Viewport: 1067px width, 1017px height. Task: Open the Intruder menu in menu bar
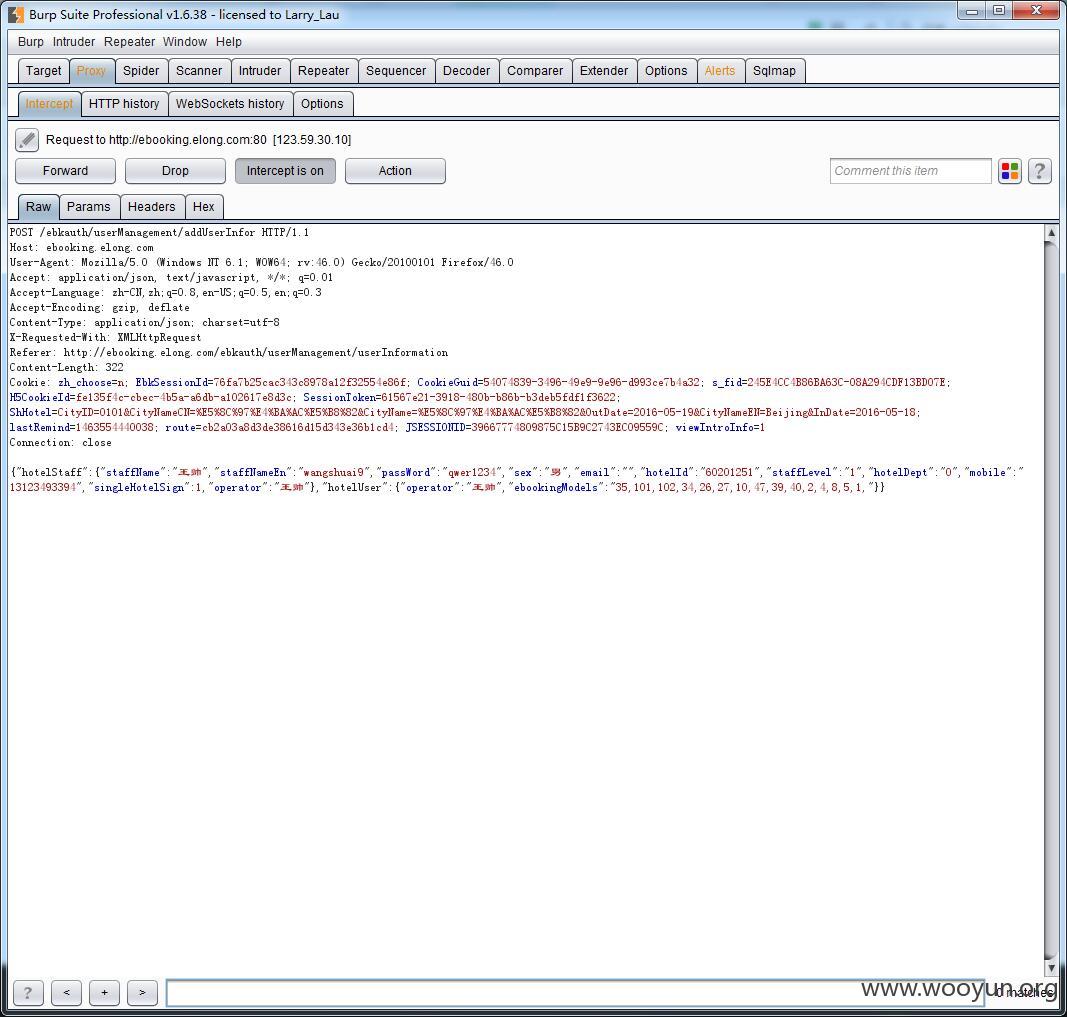(x=74, y=41)
